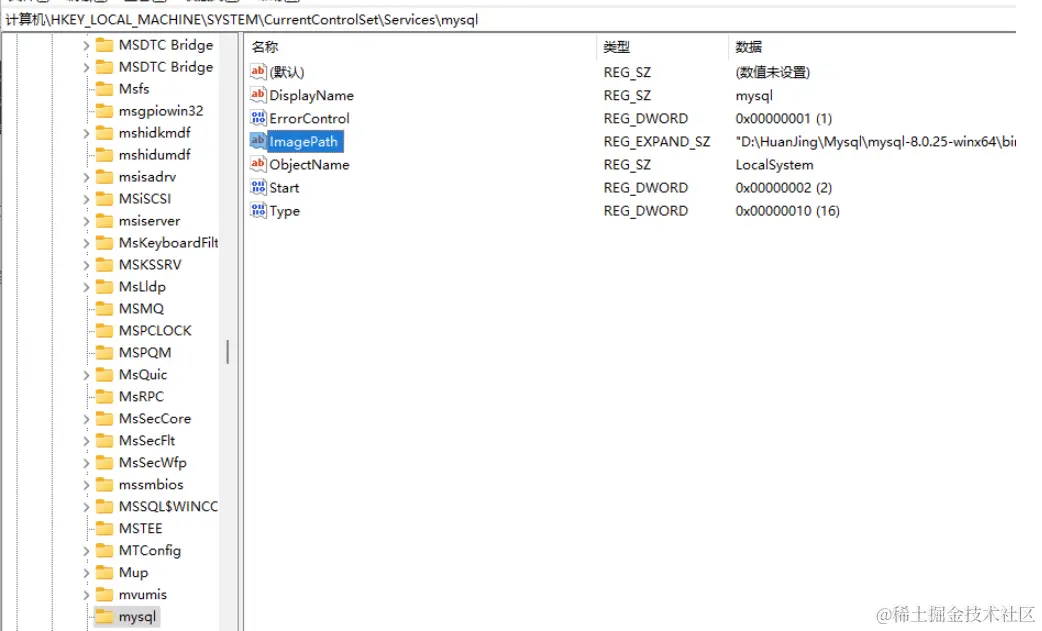The height and width of the screenshot is (631, 1042).
Task: Select the MsSecCore tree label
Action: point(155,418)
